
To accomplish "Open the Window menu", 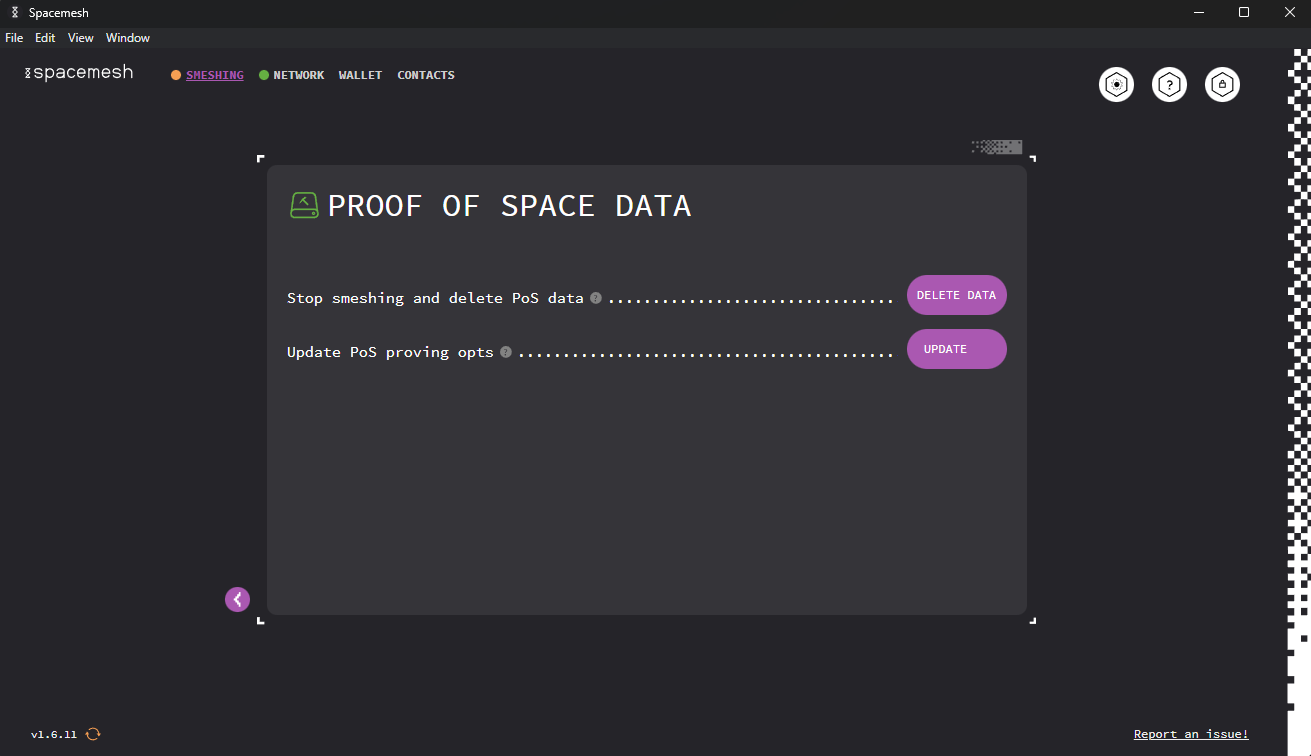I will click(128, 38).
